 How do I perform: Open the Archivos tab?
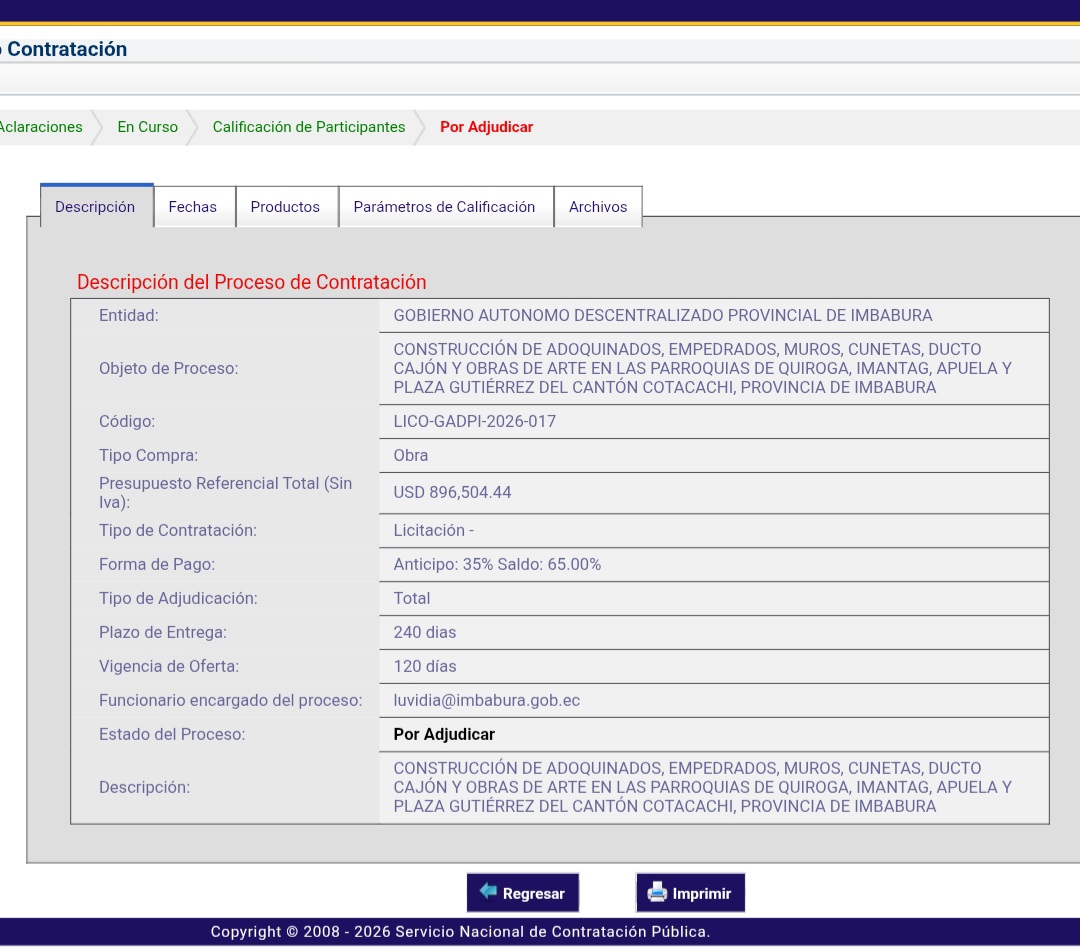(598, 207)
